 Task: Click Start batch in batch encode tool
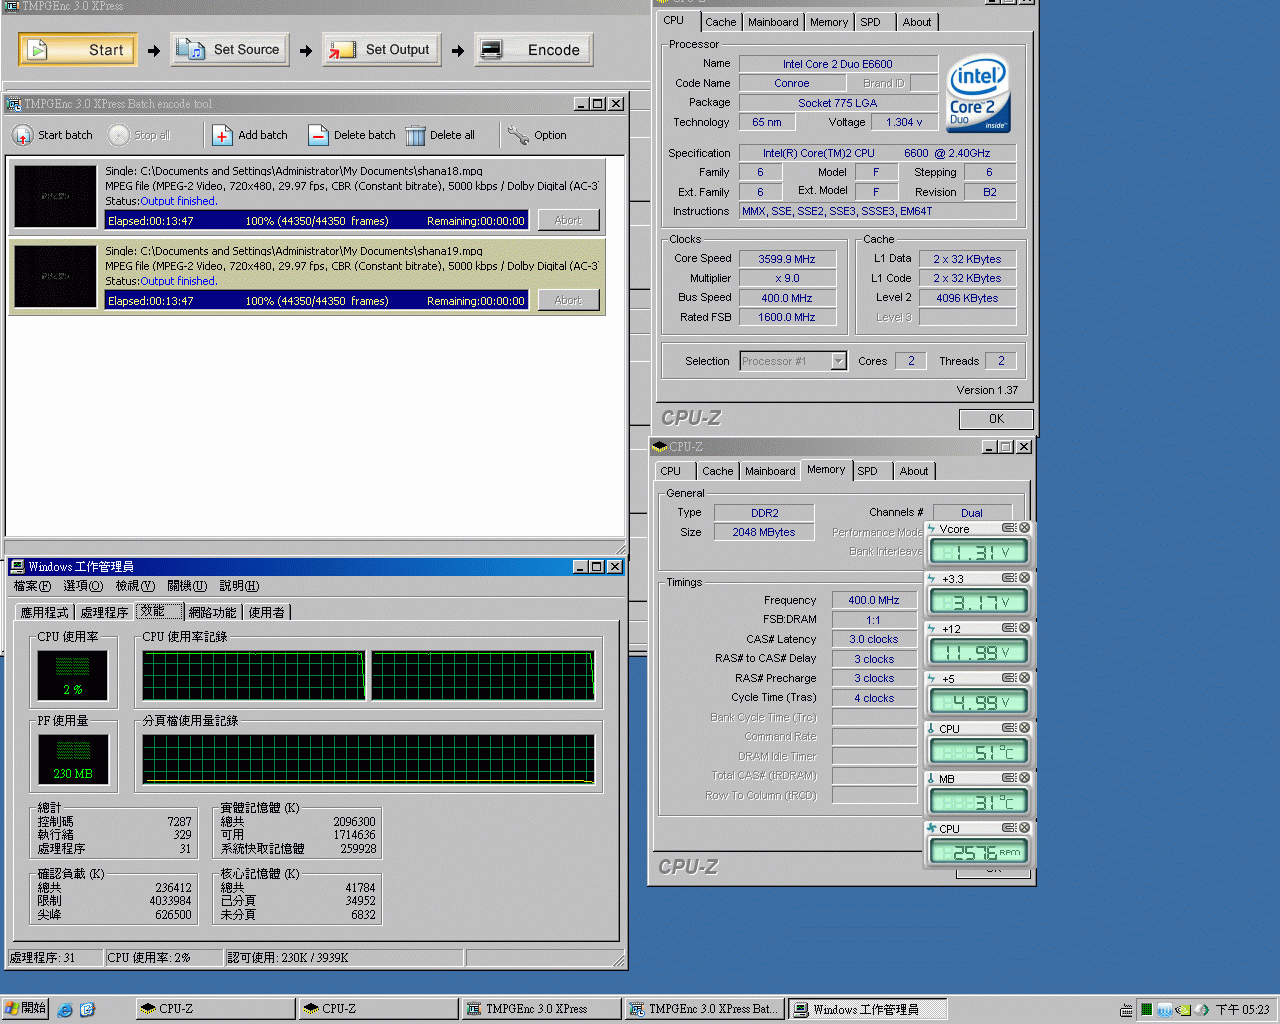coord(53,135)
